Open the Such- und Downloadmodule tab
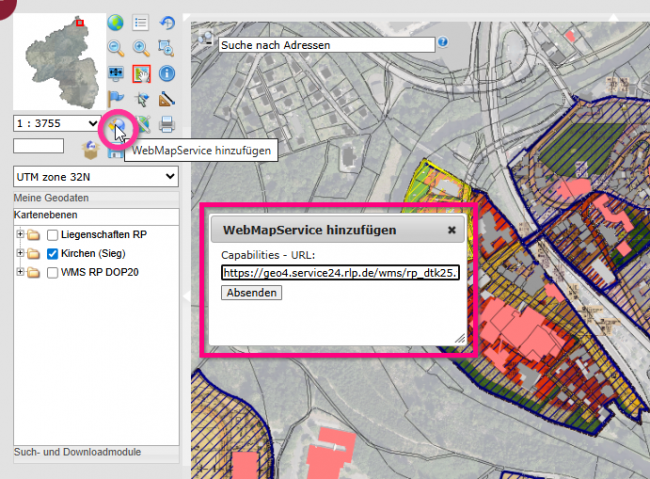This screenshot has height=479, width=650. (x=77, y=452)
